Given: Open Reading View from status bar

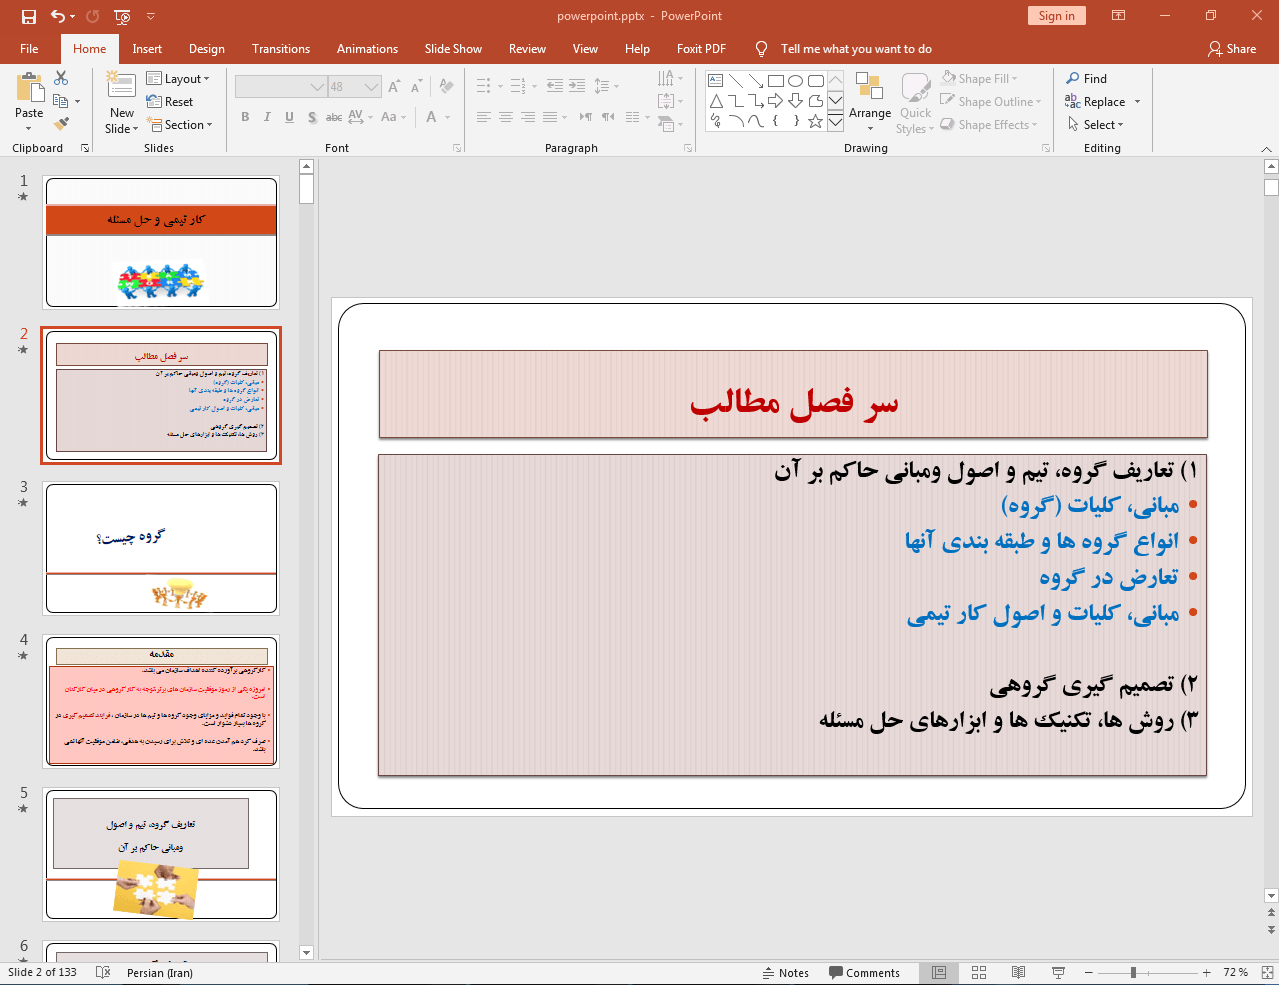Looking at the screenshot, I should click(x=1018, y=972).
